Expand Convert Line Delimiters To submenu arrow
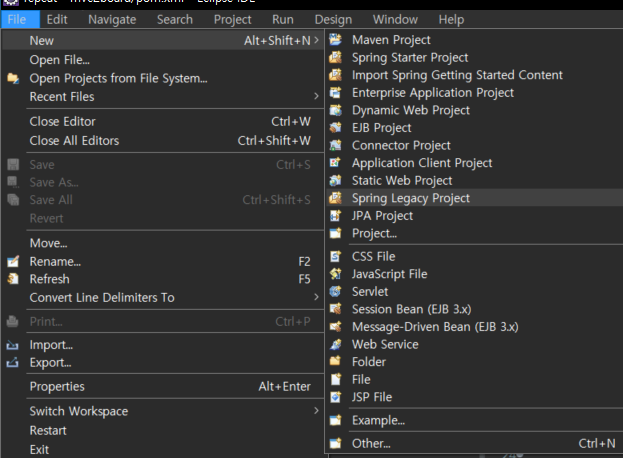 (316, 297)
